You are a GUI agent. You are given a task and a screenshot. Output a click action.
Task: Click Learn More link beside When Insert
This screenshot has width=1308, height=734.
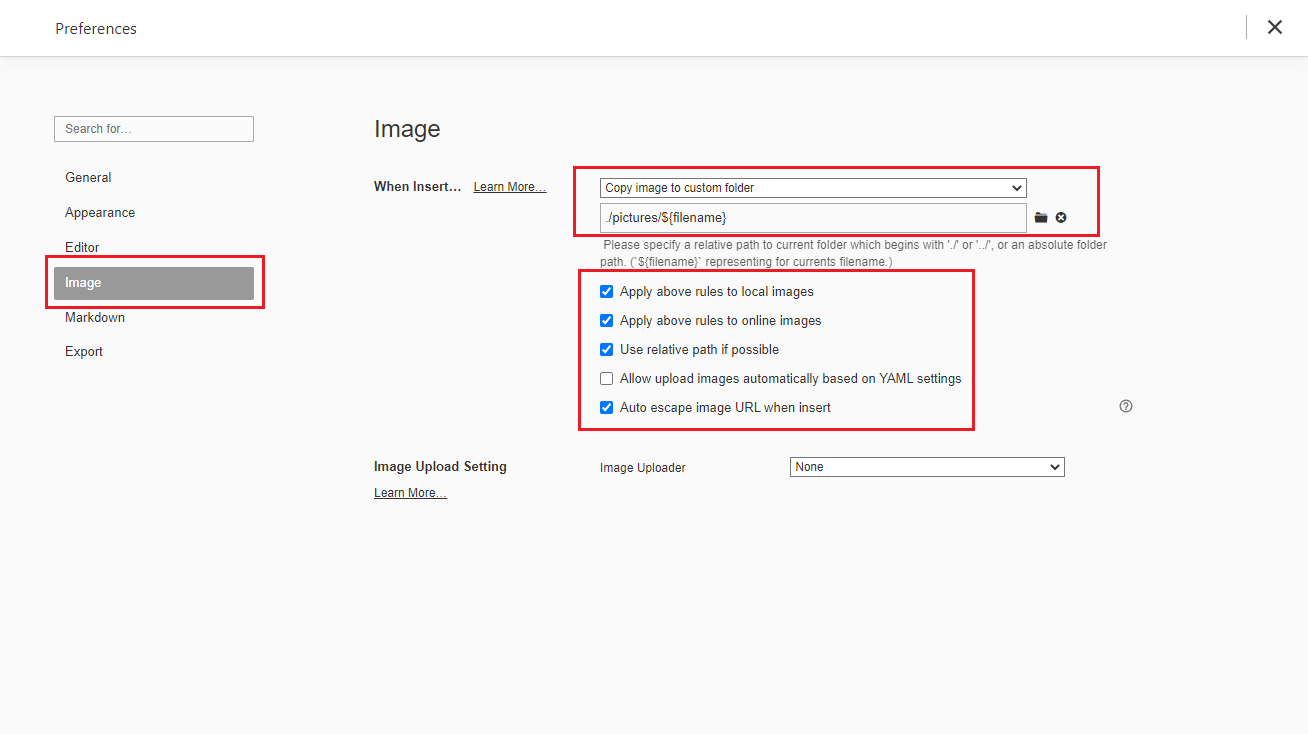coord(510,187)
